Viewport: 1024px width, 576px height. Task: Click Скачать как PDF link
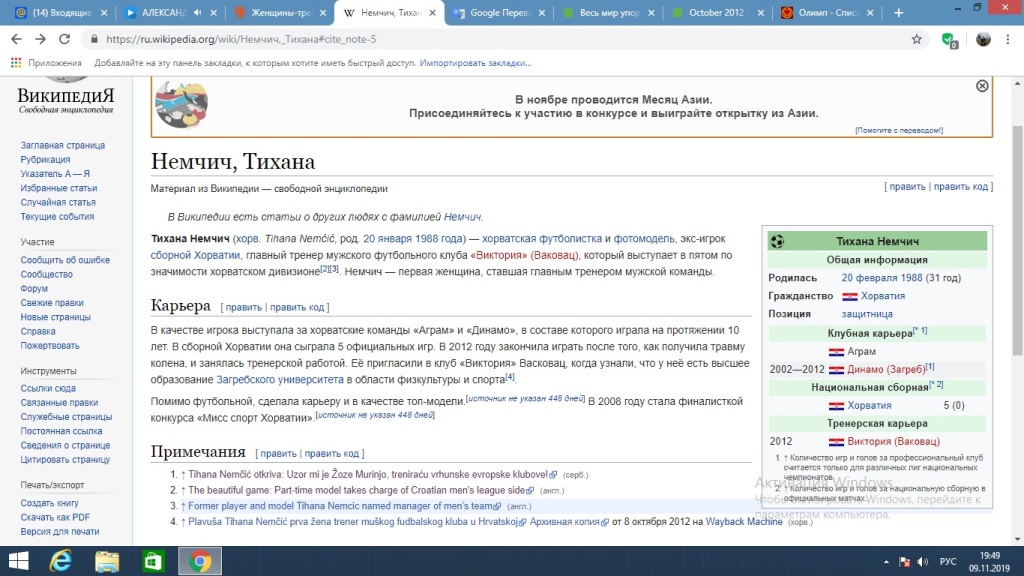click(x=55, y=517)
